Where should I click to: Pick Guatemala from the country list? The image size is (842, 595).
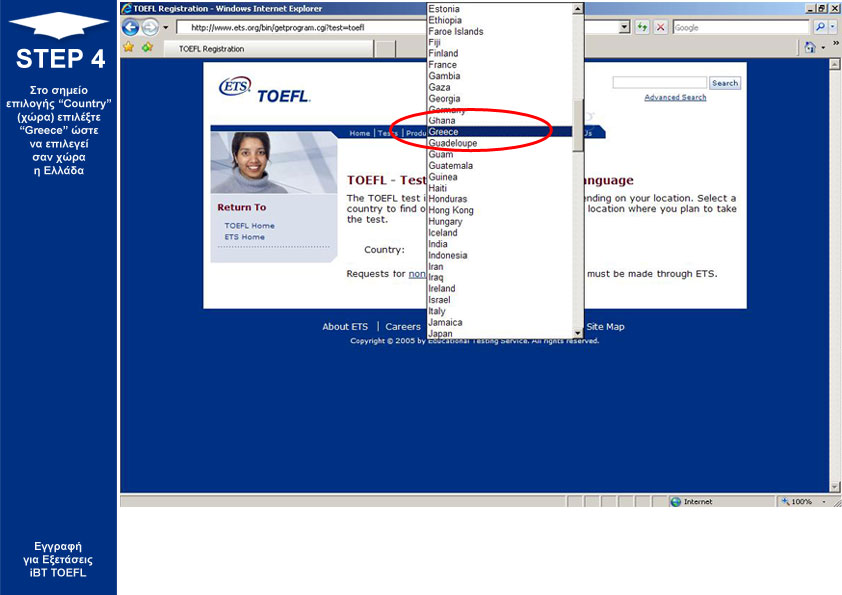click(499, 165)
